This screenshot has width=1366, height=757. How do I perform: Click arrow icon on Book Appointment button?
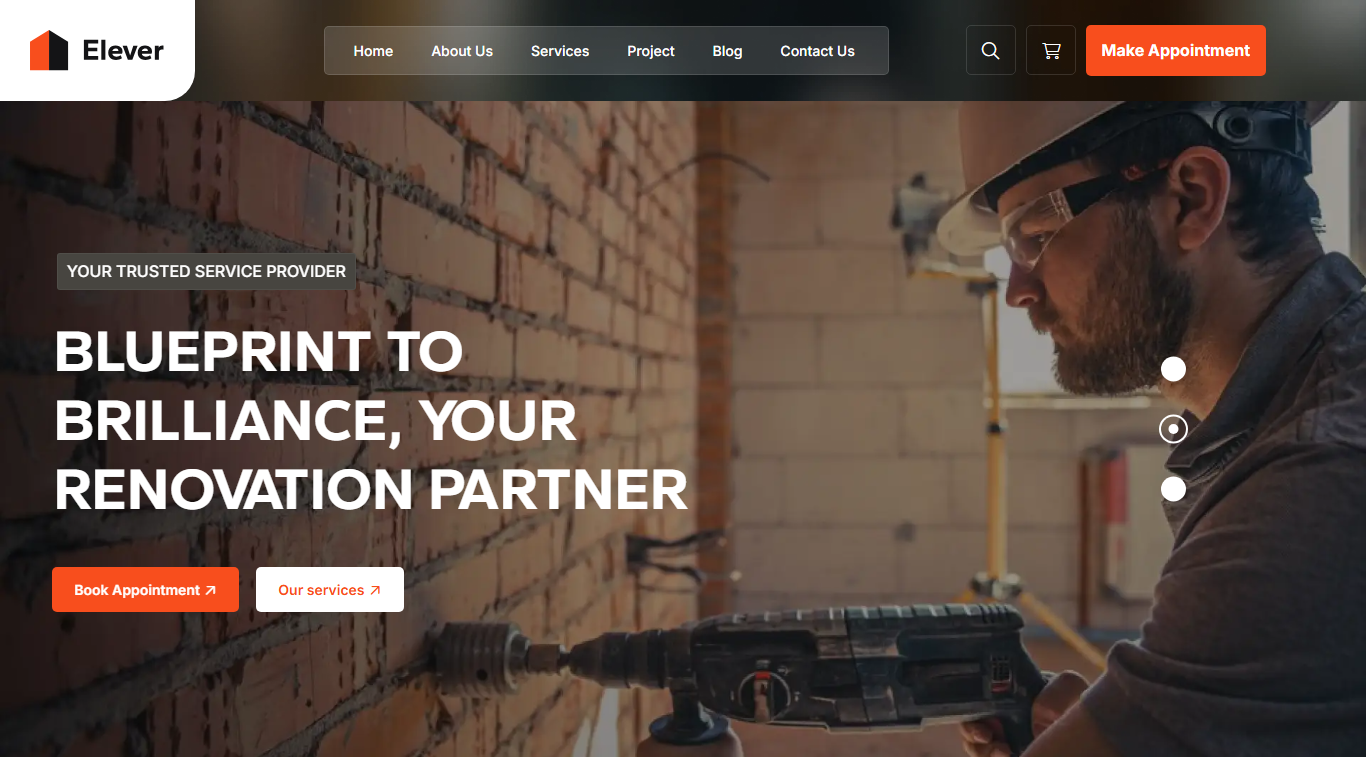pos(210,590)
